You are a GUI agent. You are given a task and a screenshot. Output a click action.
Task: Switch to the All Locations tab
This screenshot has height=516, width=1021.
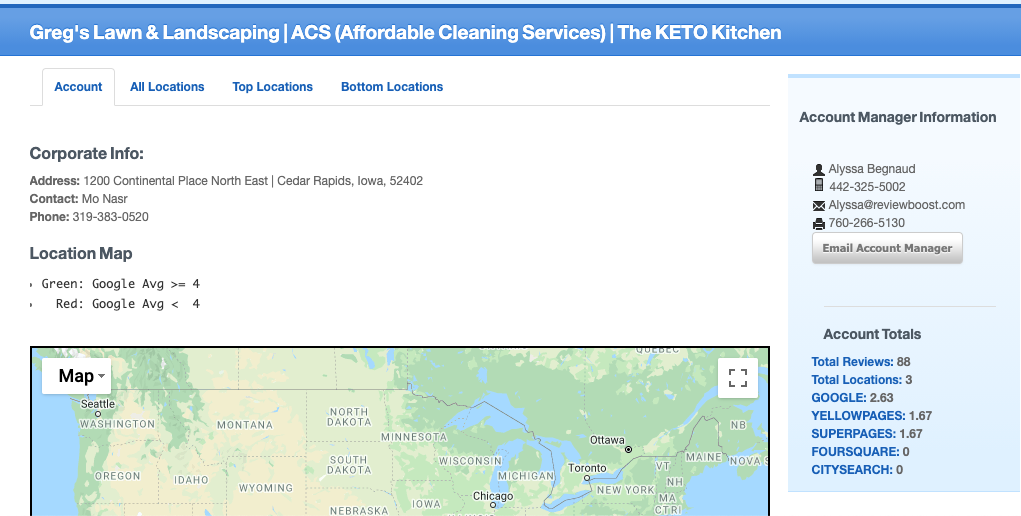point(167,87)
